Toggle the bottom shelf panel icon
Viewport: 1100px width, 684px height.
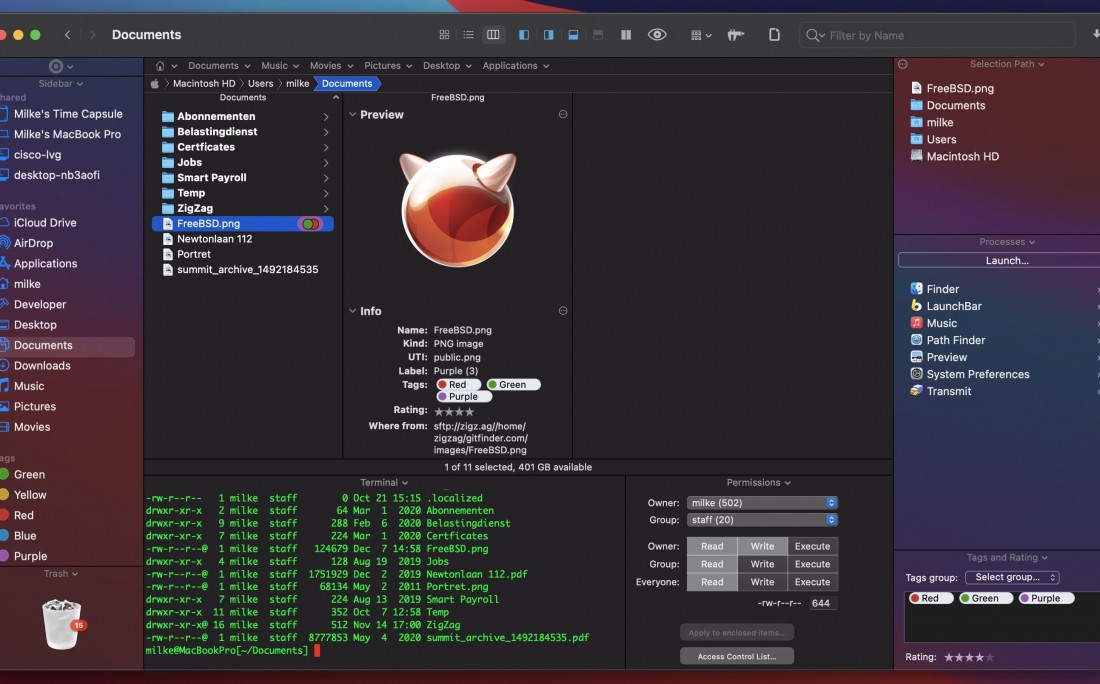tap(573, 35)
